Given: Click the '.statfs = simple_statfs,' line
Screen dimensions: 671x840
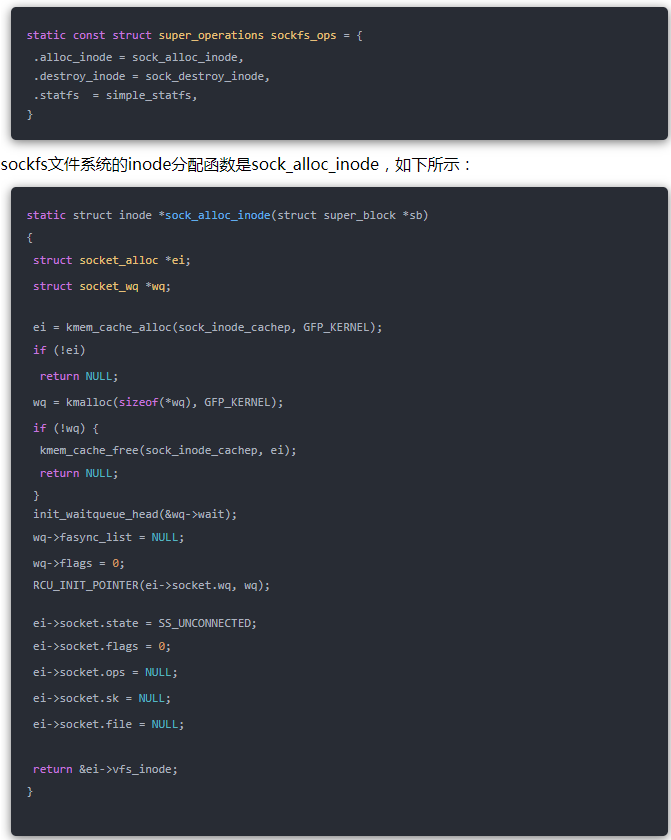Looking at the screenshot, I should [x=115, y=95].
